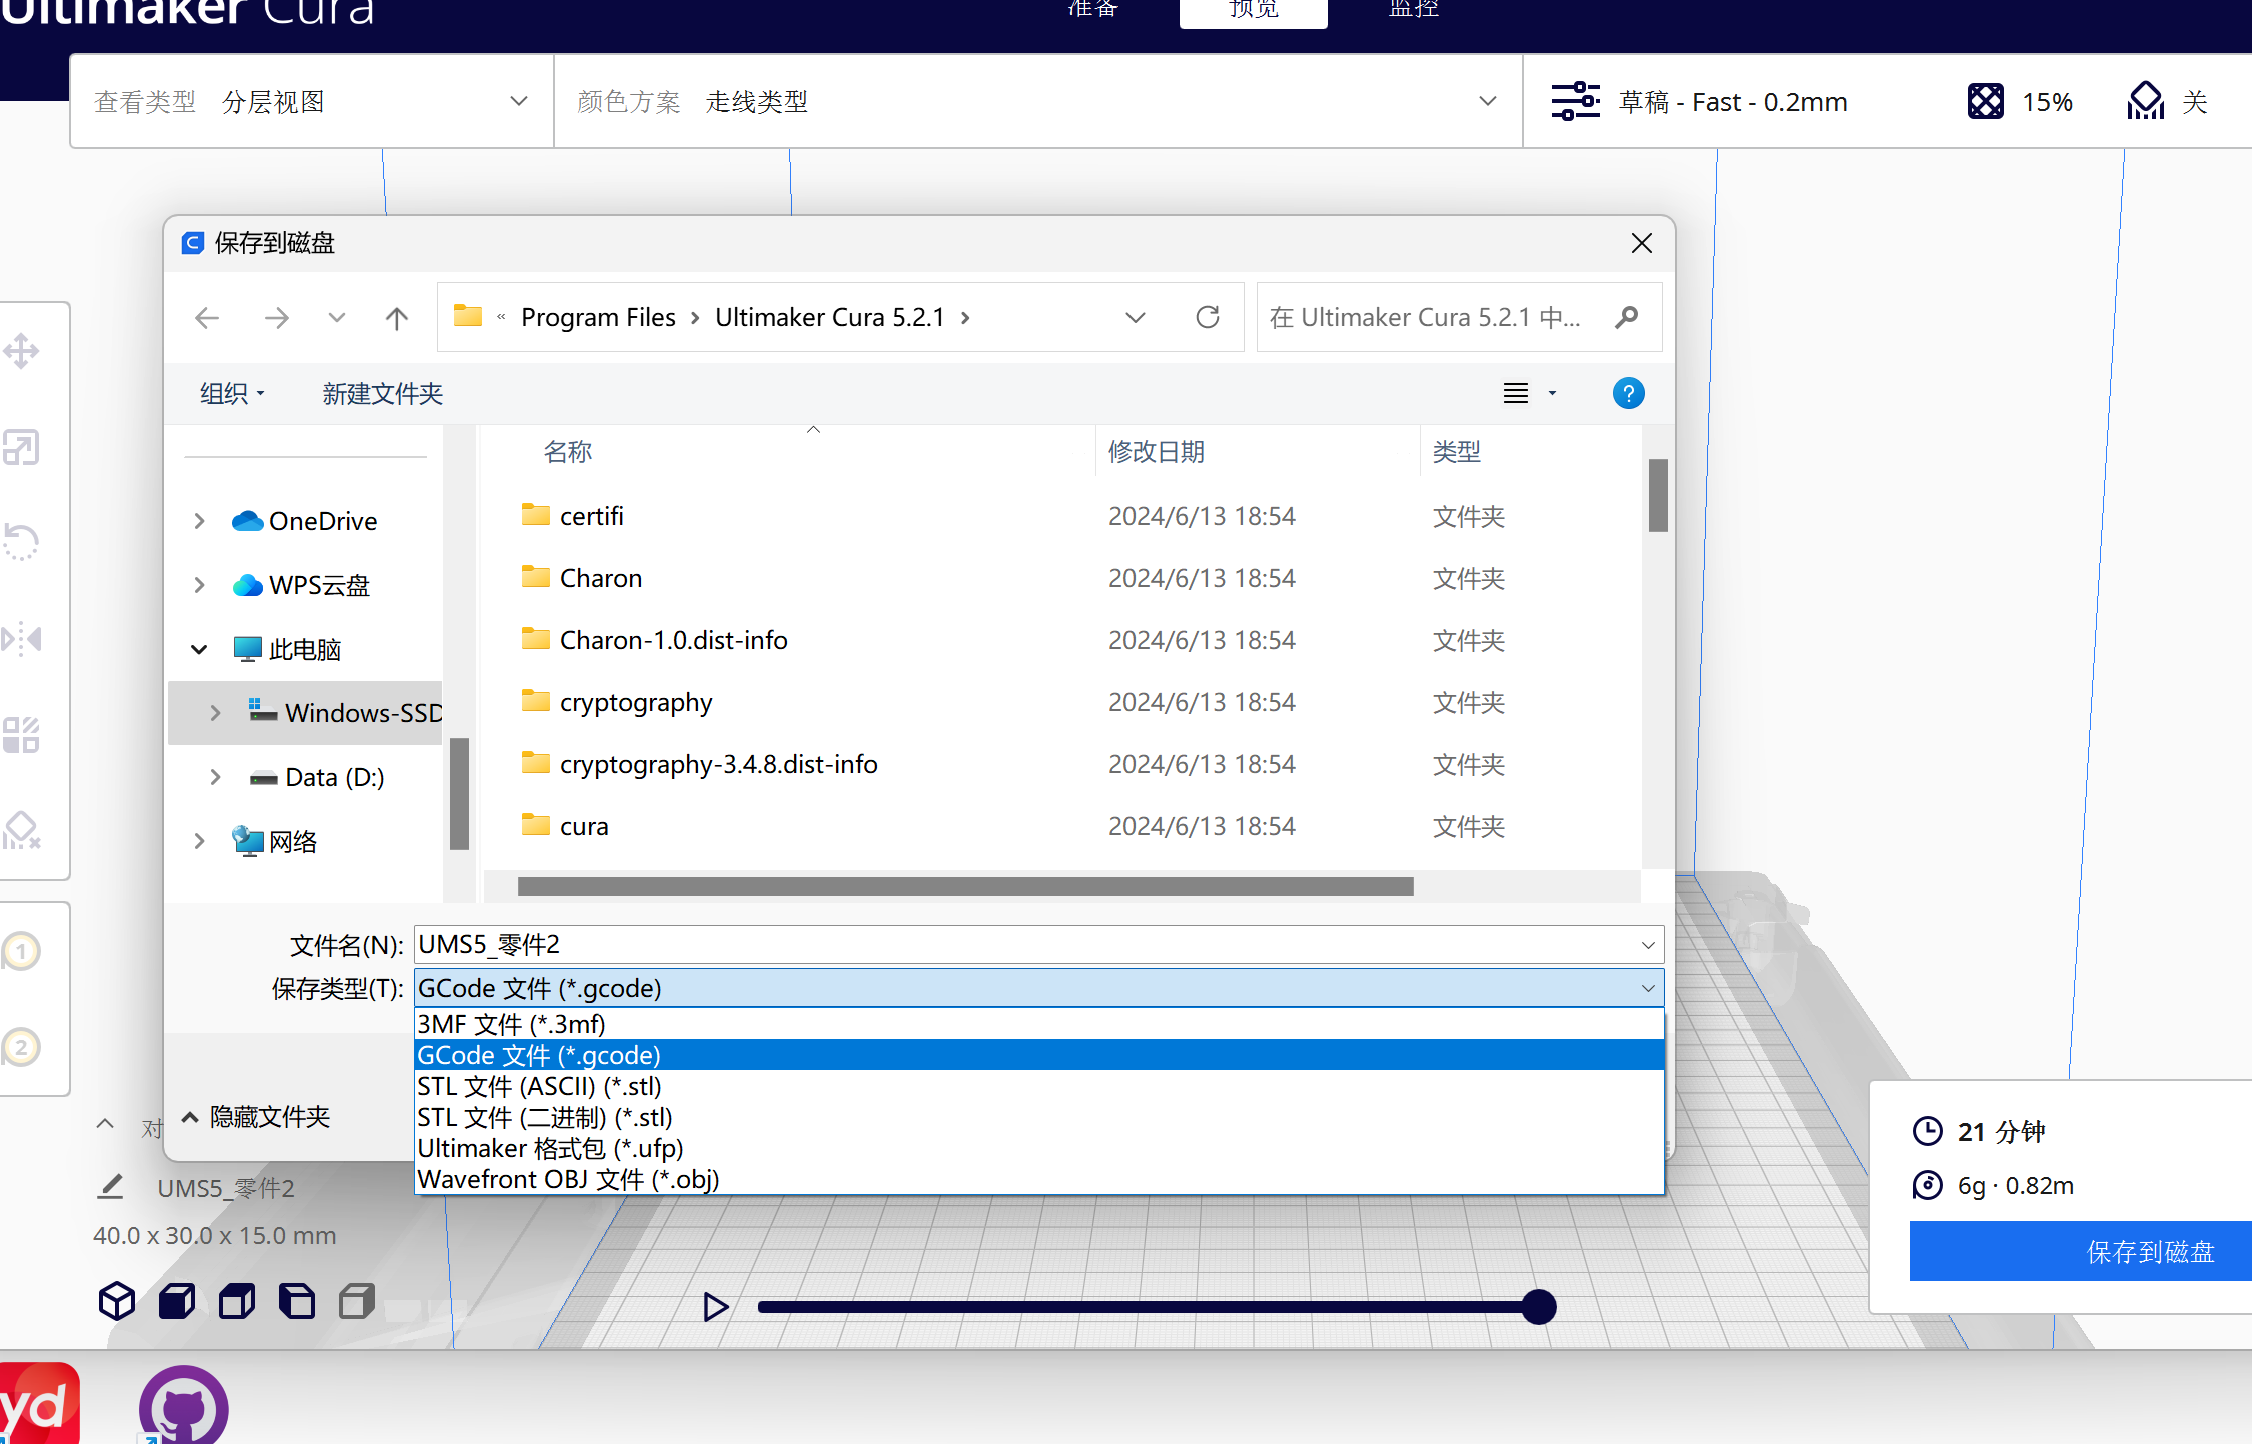Click the 文件名 file name field
The width and height of the screenshot is (2252, 1444).
[x=1039, y=945]
